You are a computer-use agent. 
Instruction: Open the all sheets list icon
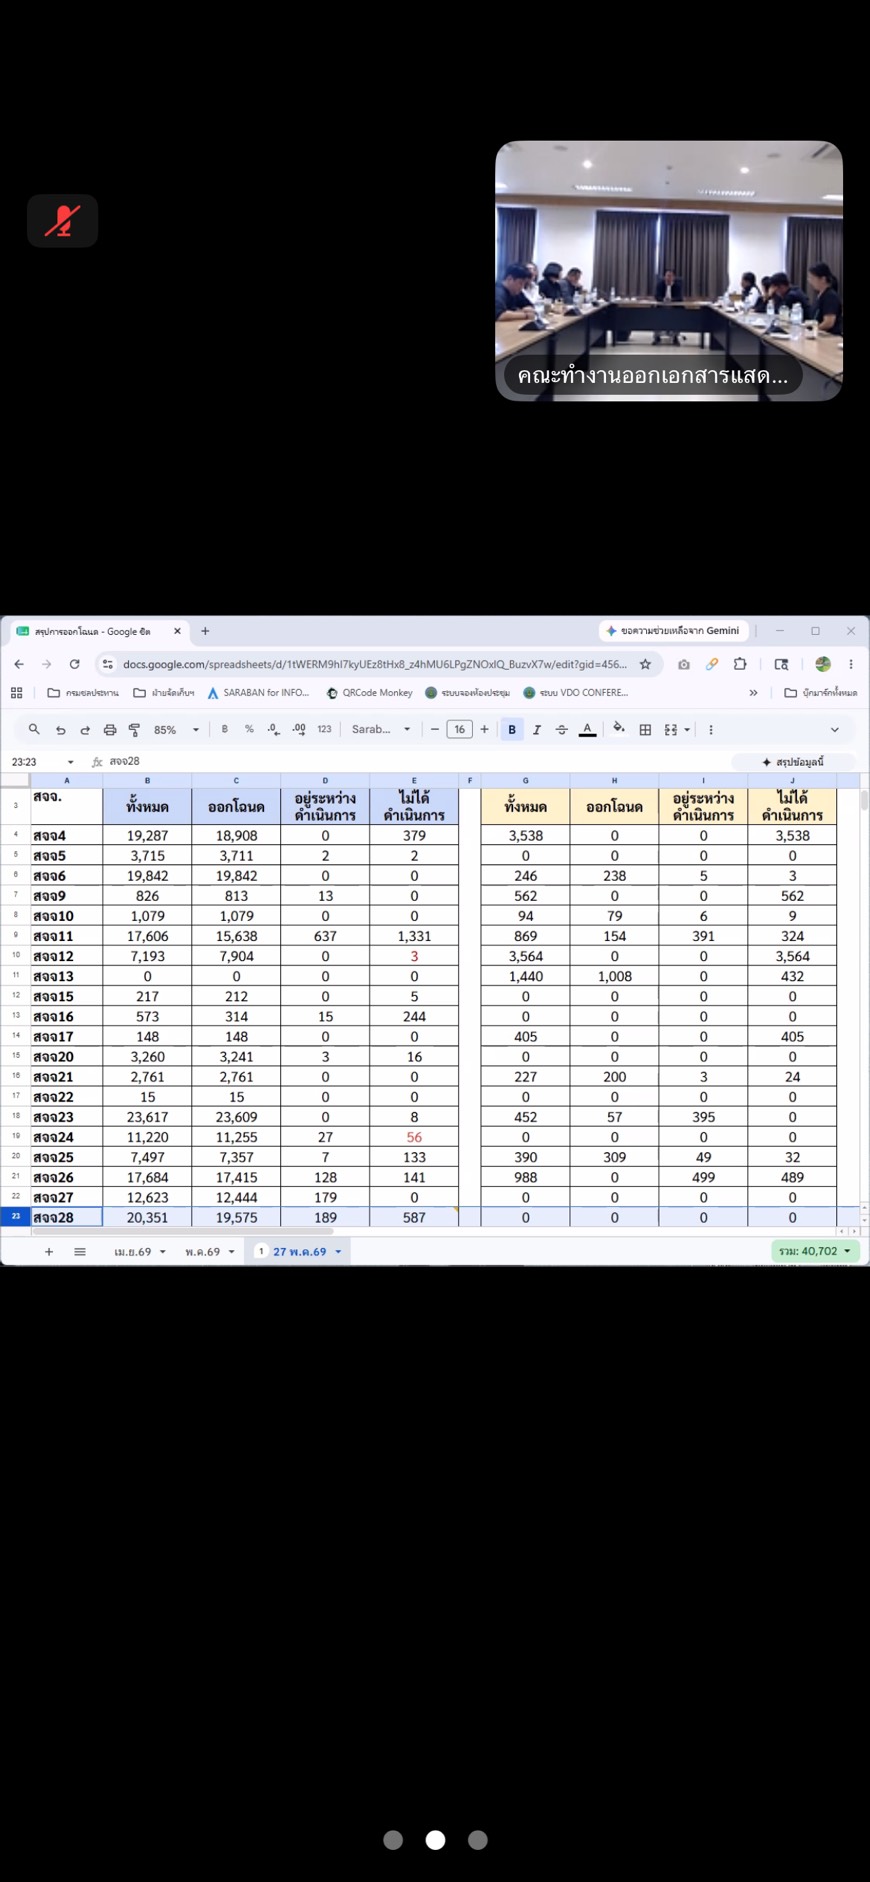coord(80,1252)
